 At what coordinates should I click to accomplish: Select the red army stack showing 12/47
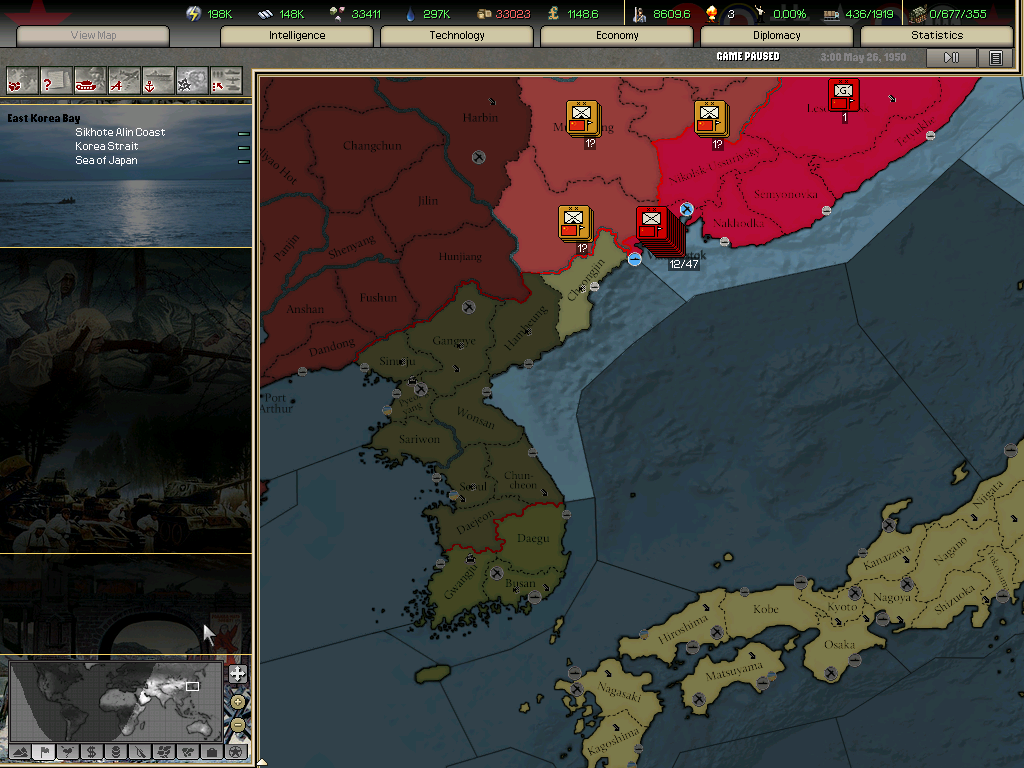point(657,230)
